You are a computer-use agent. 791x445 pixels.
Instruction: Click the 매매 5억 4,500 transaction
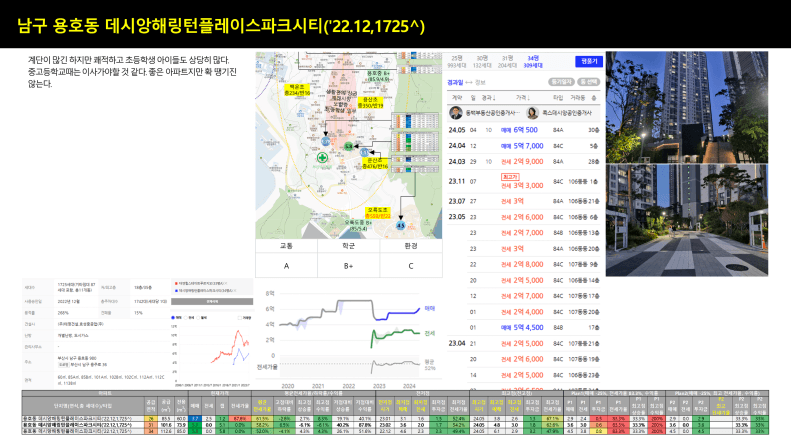click(522, 327)
